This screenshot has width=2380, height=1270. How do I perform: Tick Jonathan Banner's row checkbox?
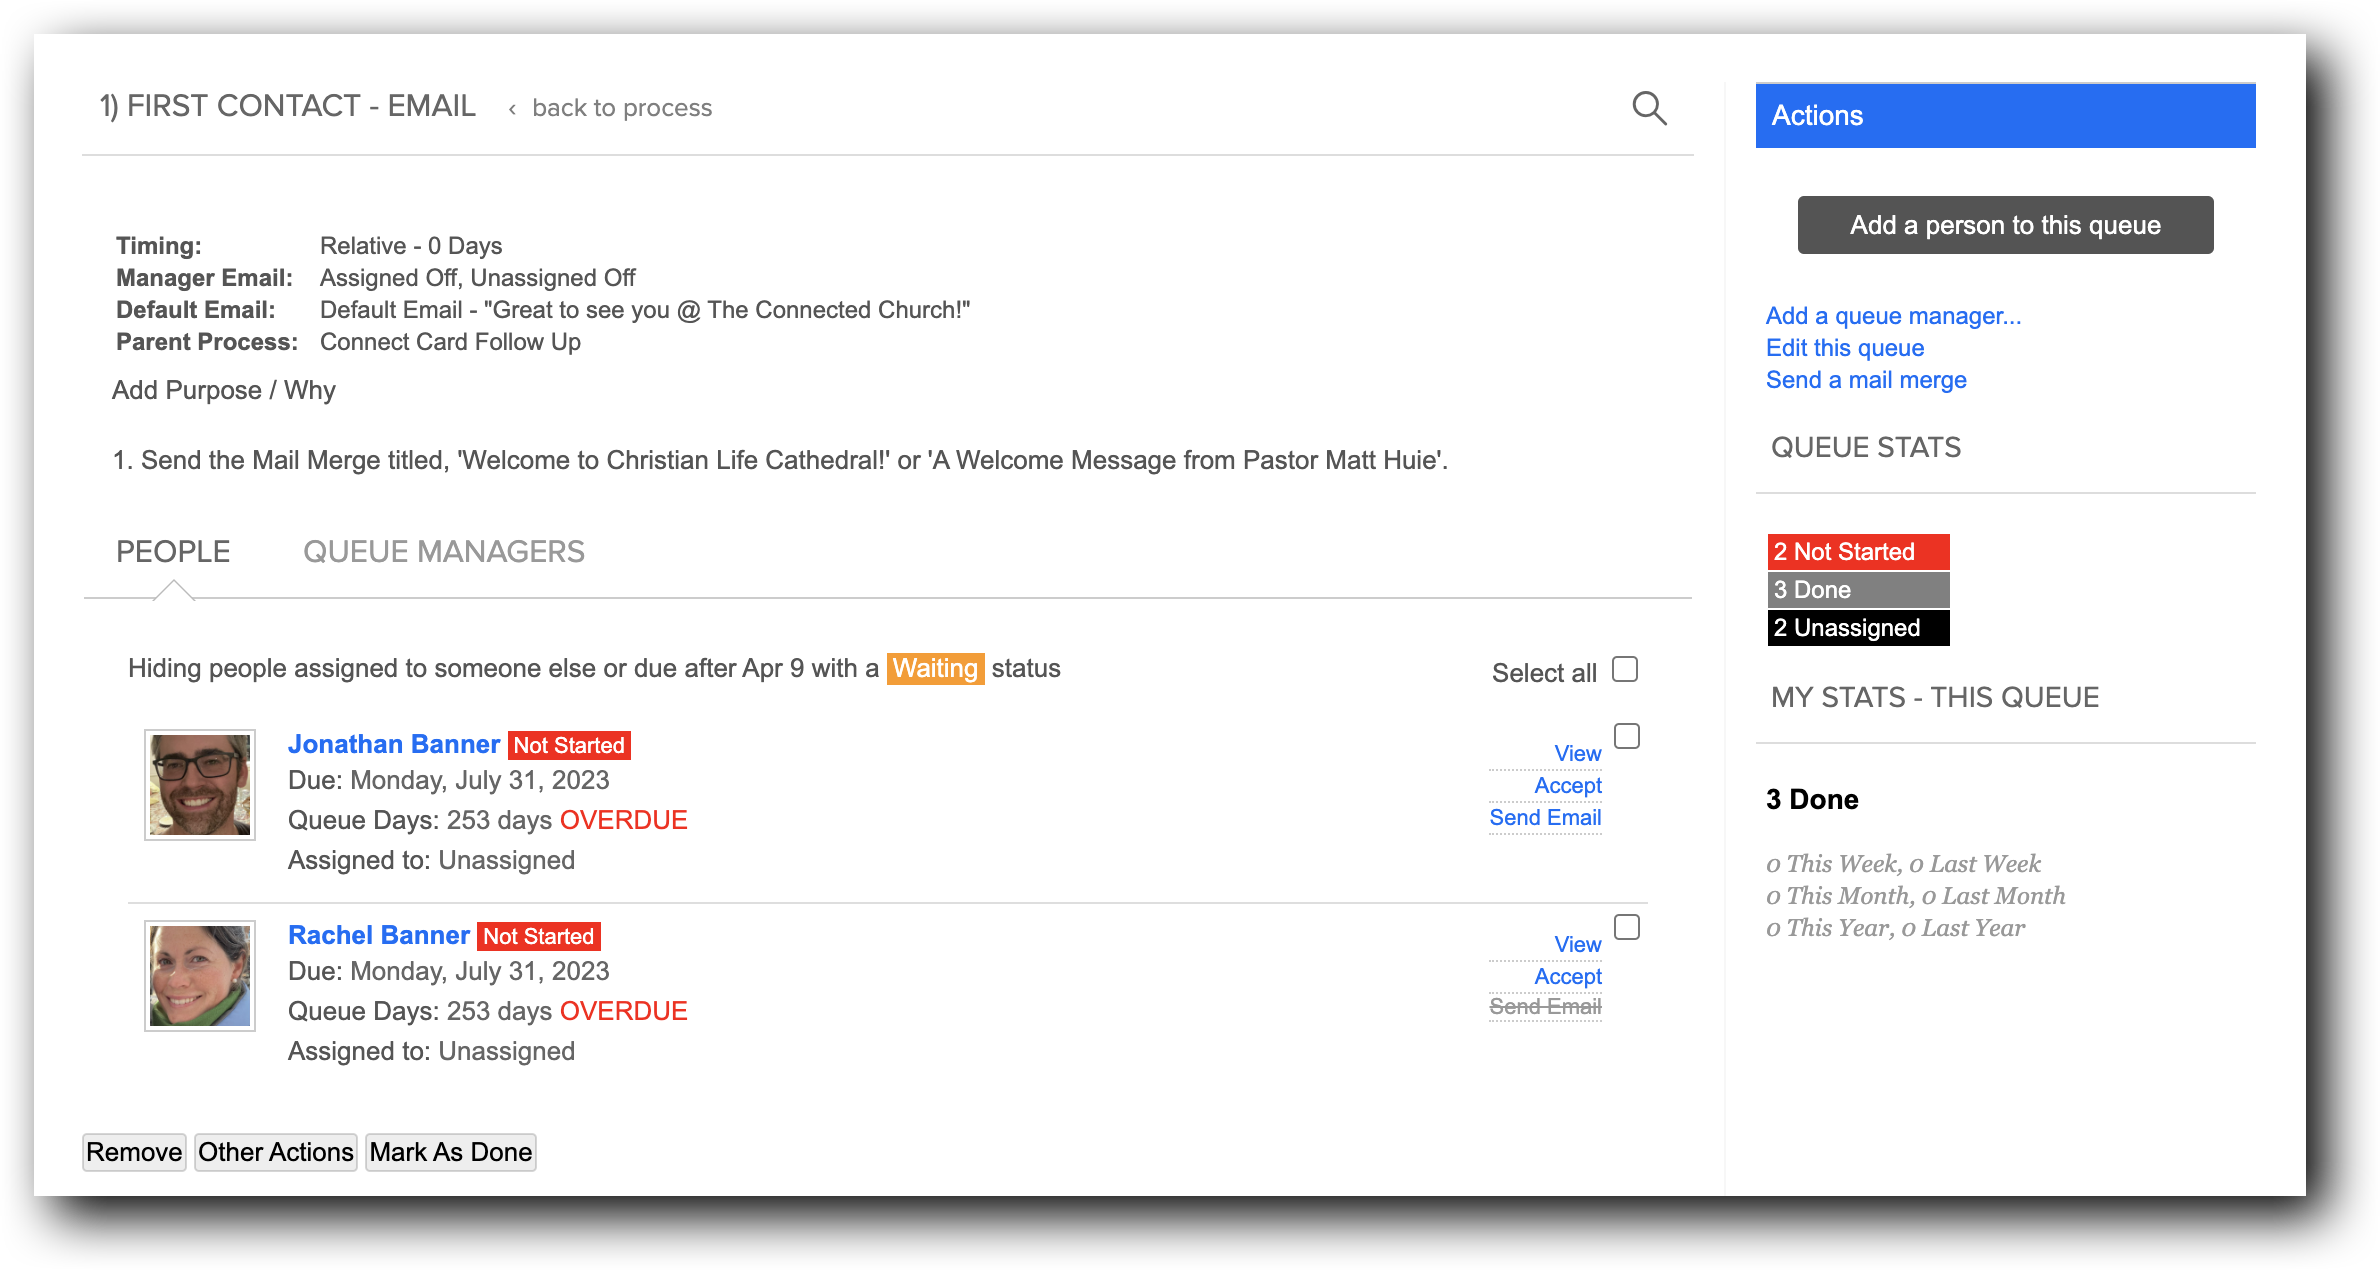1627,737
